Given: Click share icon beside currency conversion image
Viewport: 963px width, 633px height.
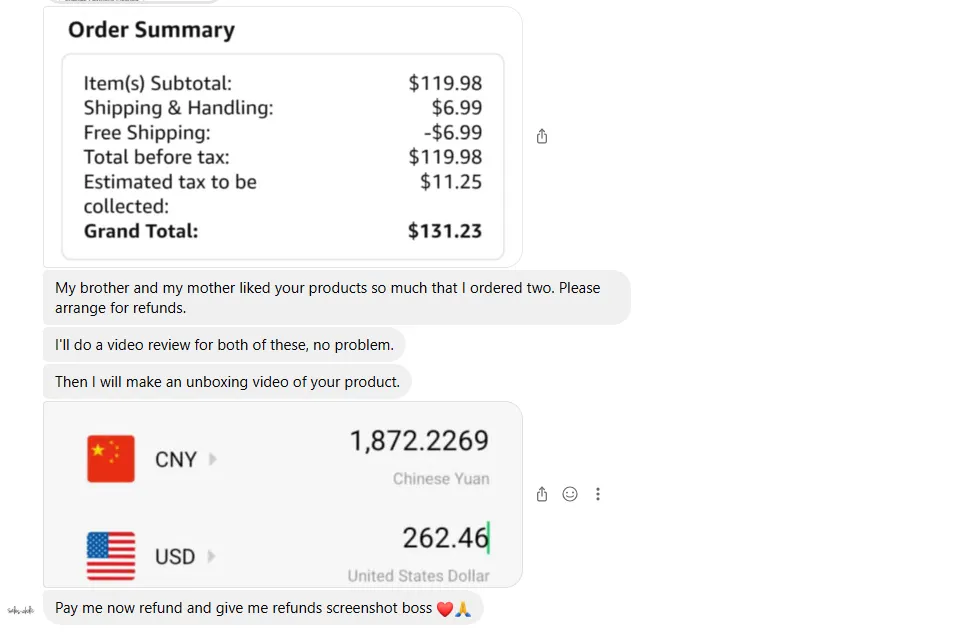Looking at the screenshot, I should tap(542, 494).
